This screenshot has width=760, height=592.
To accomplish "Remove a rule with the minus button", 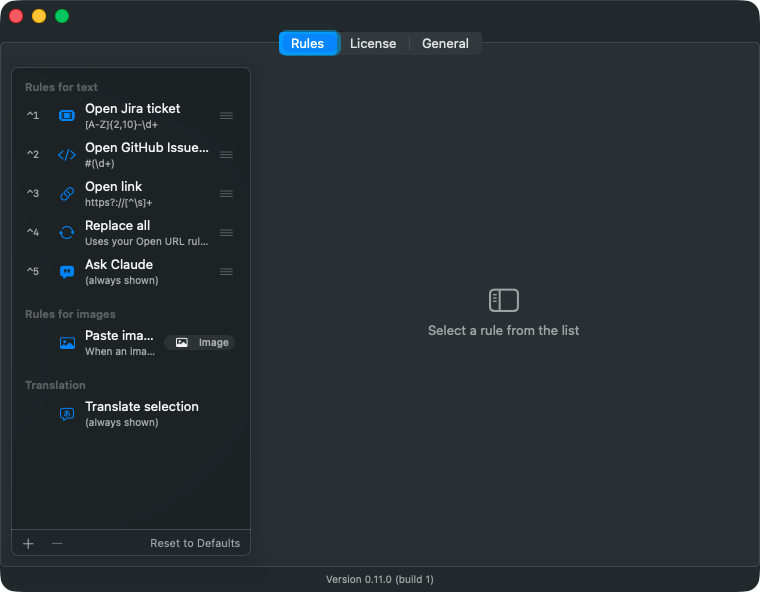I will coord(57,544).
